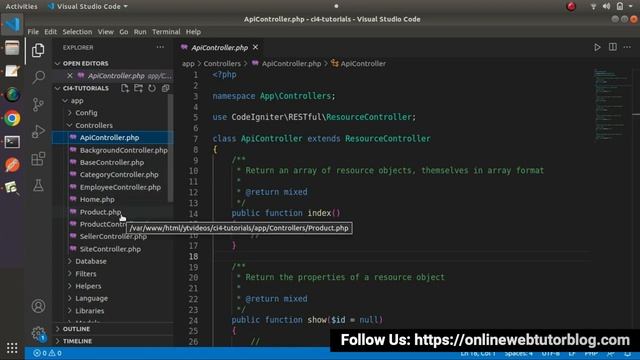Open the Postman icon in the dock
The height and width of the screenshot is (360, 640).
[x=12, y=165]
